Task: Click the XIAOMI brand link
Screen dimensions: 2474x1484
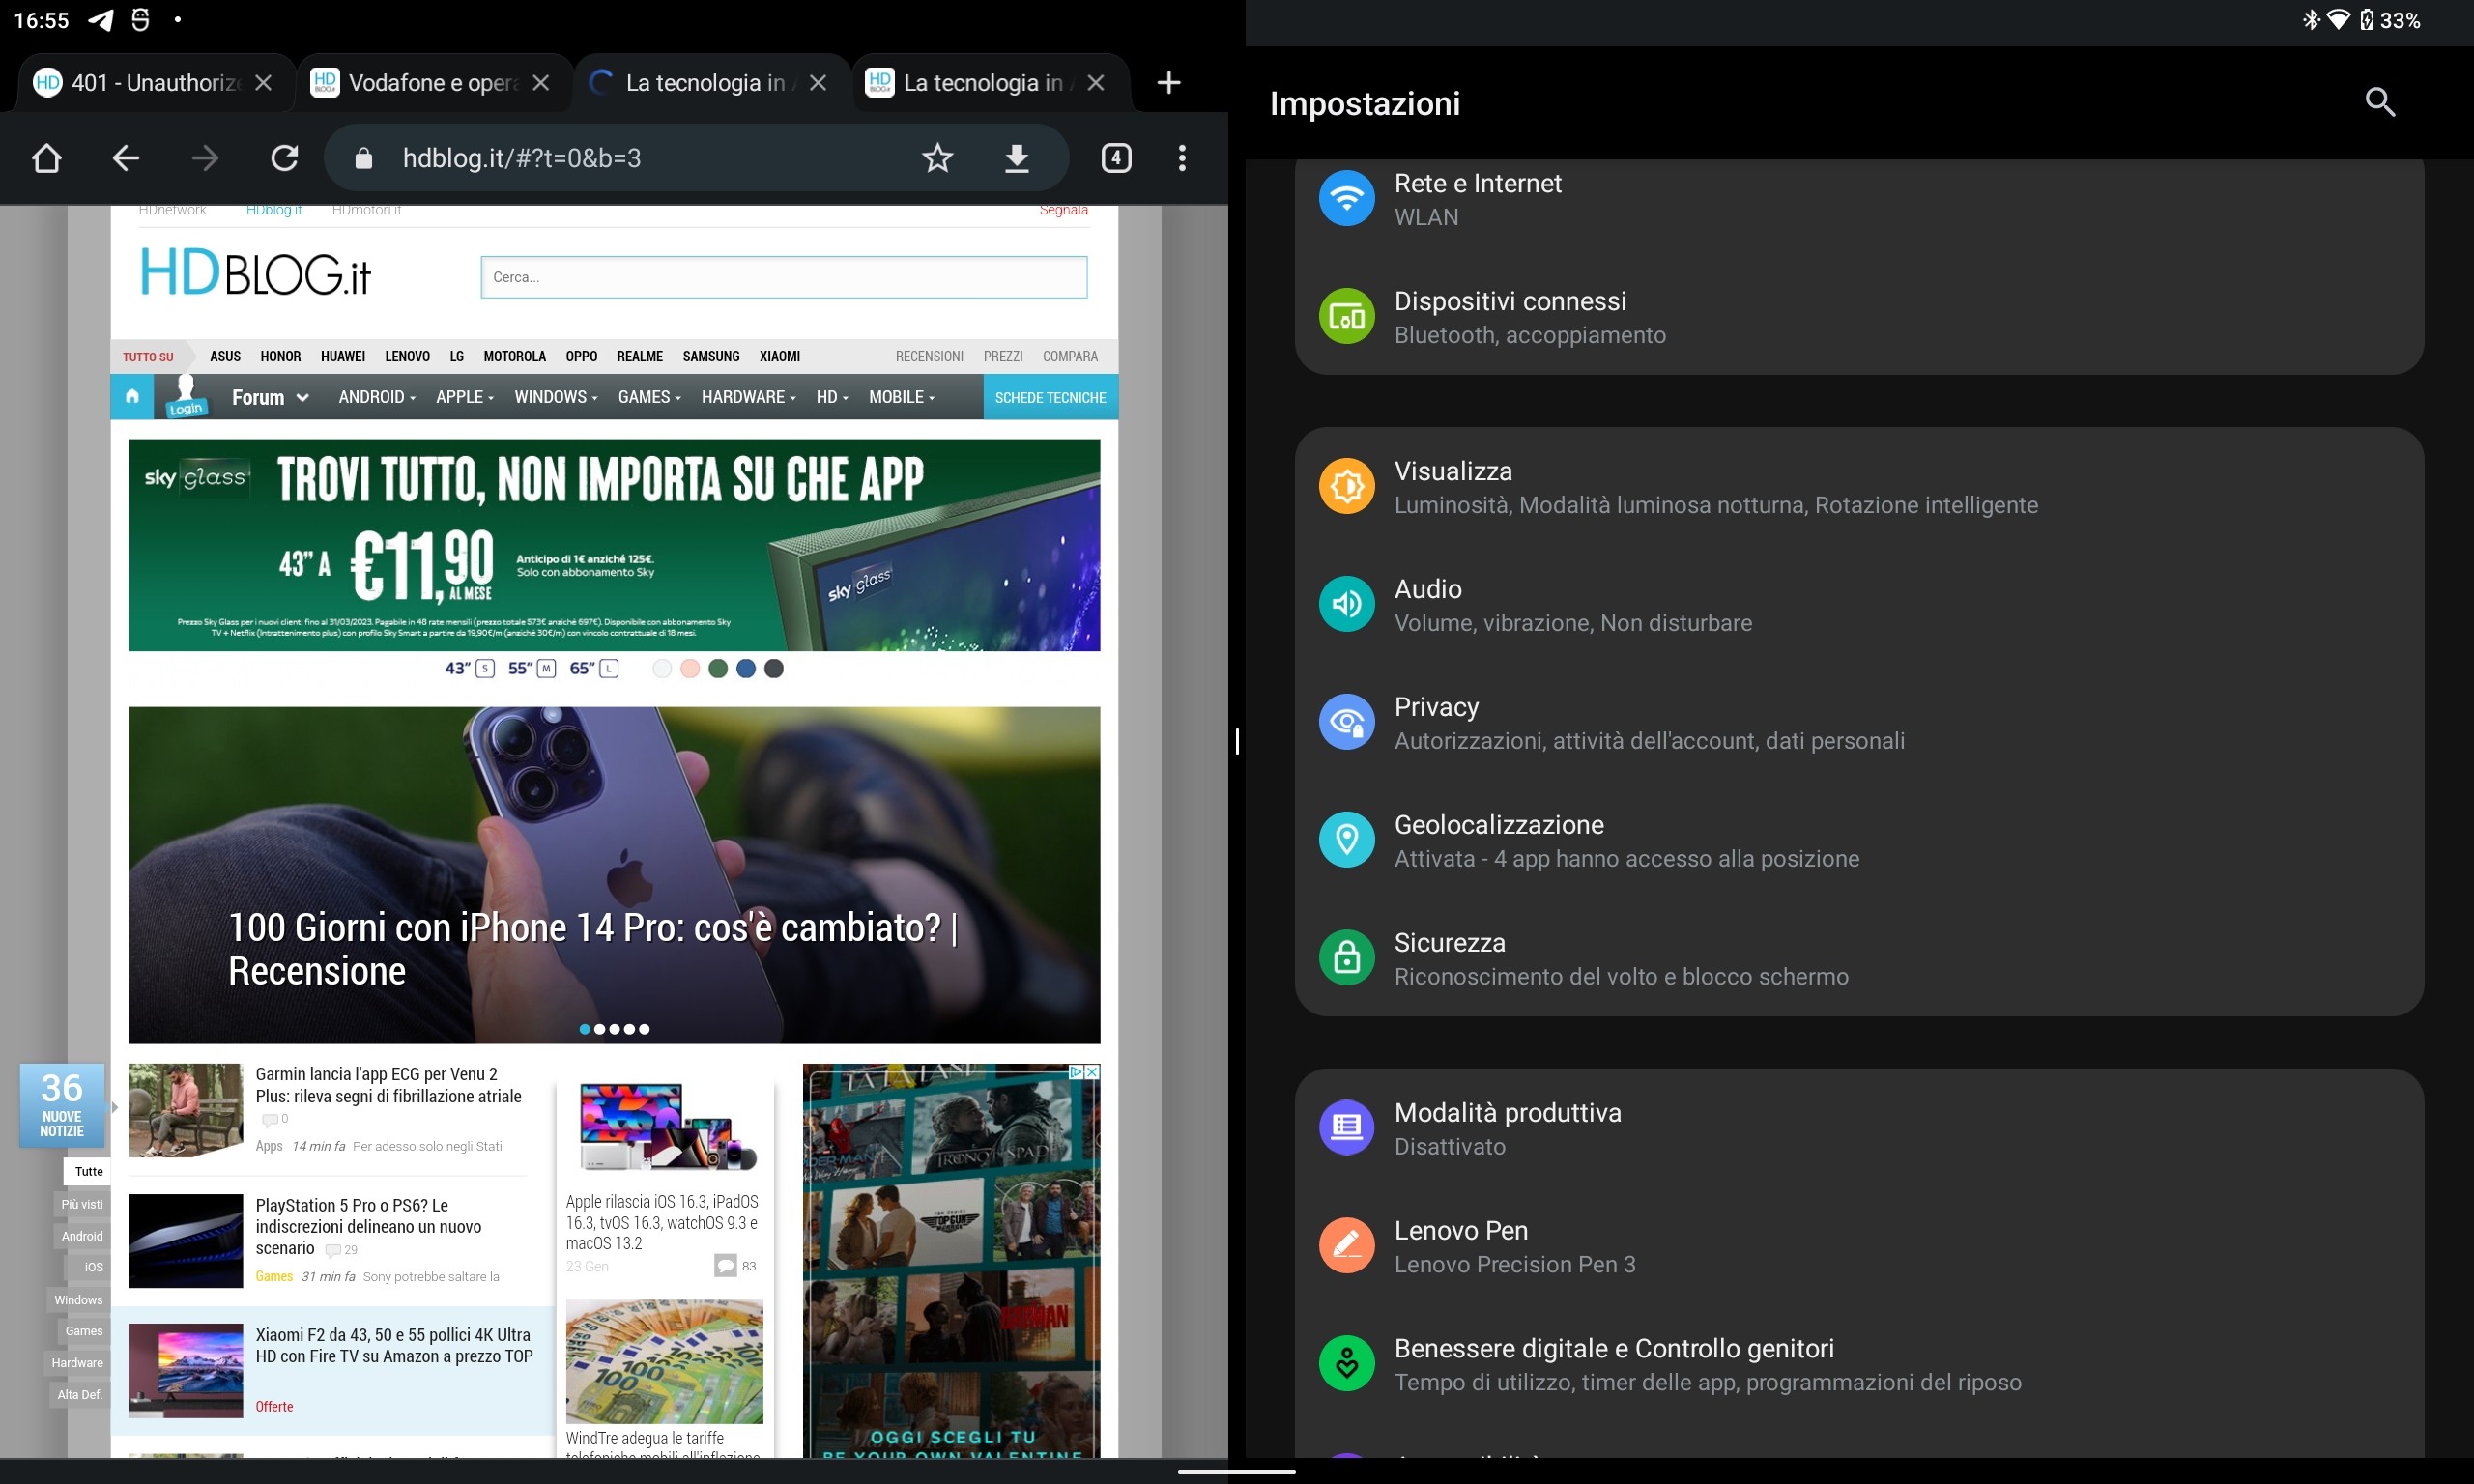Action: [780, 356]
